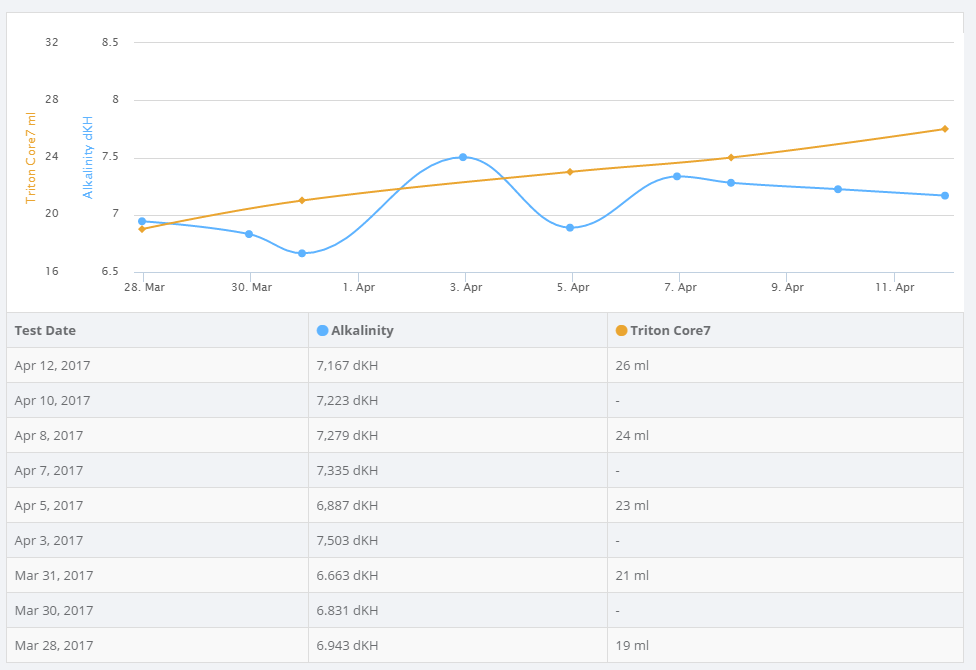Screen dimensions: 976x670
Task: Click the orange Triton Core7 legend dot
Action: click(621, 331)
